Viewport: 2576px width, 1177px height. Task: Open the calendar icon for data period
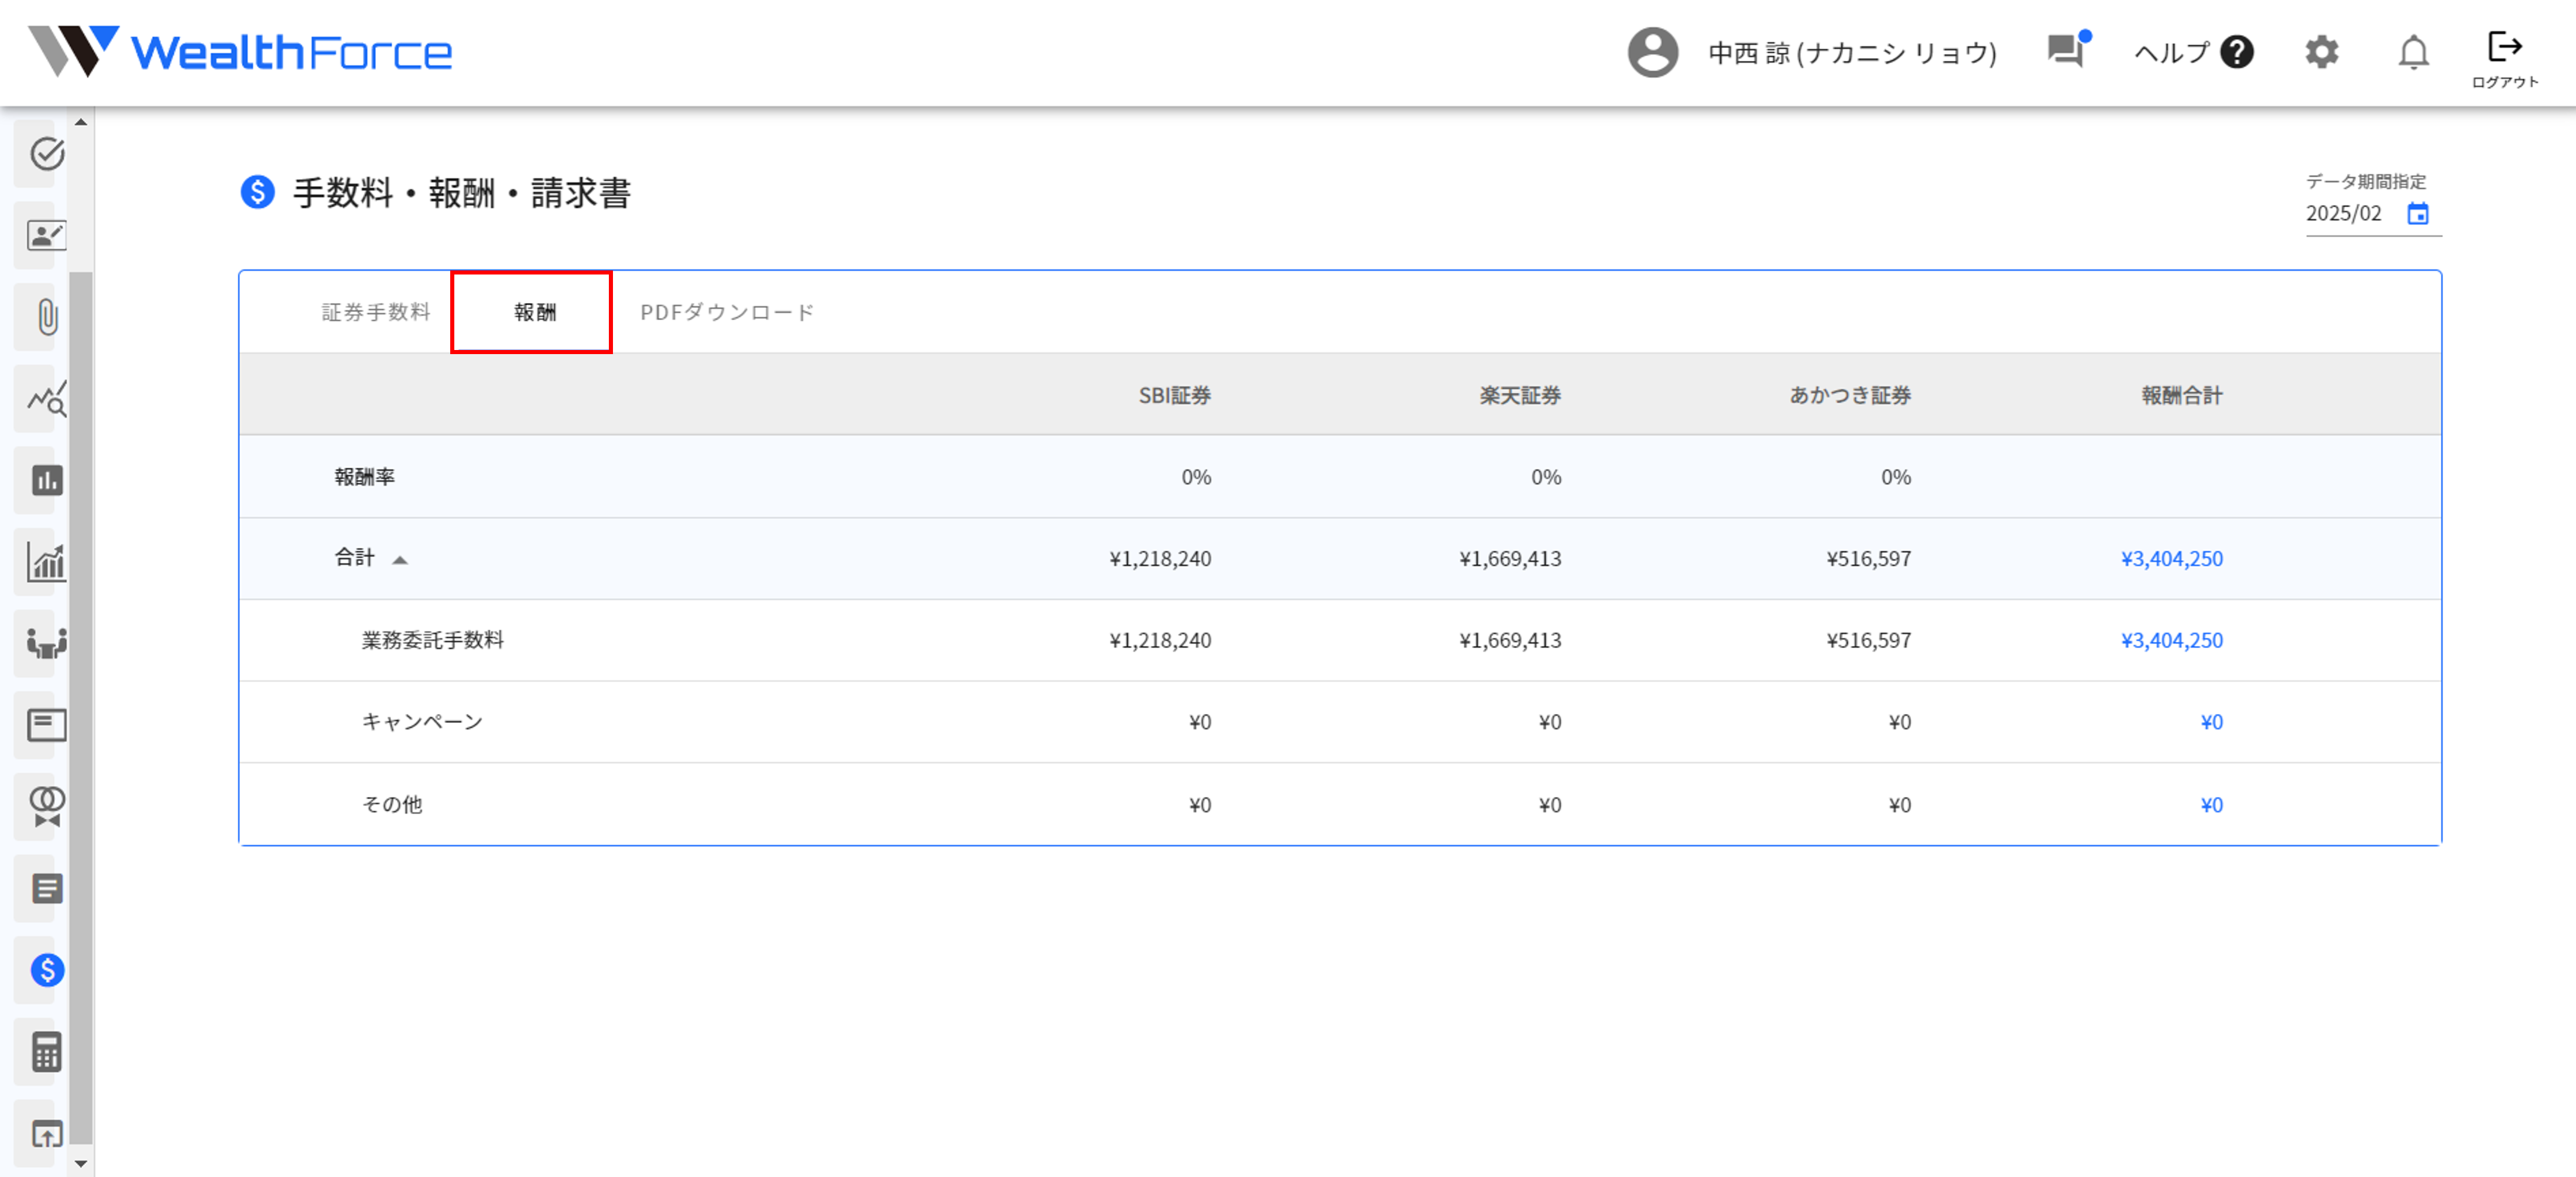point(2417,214)
